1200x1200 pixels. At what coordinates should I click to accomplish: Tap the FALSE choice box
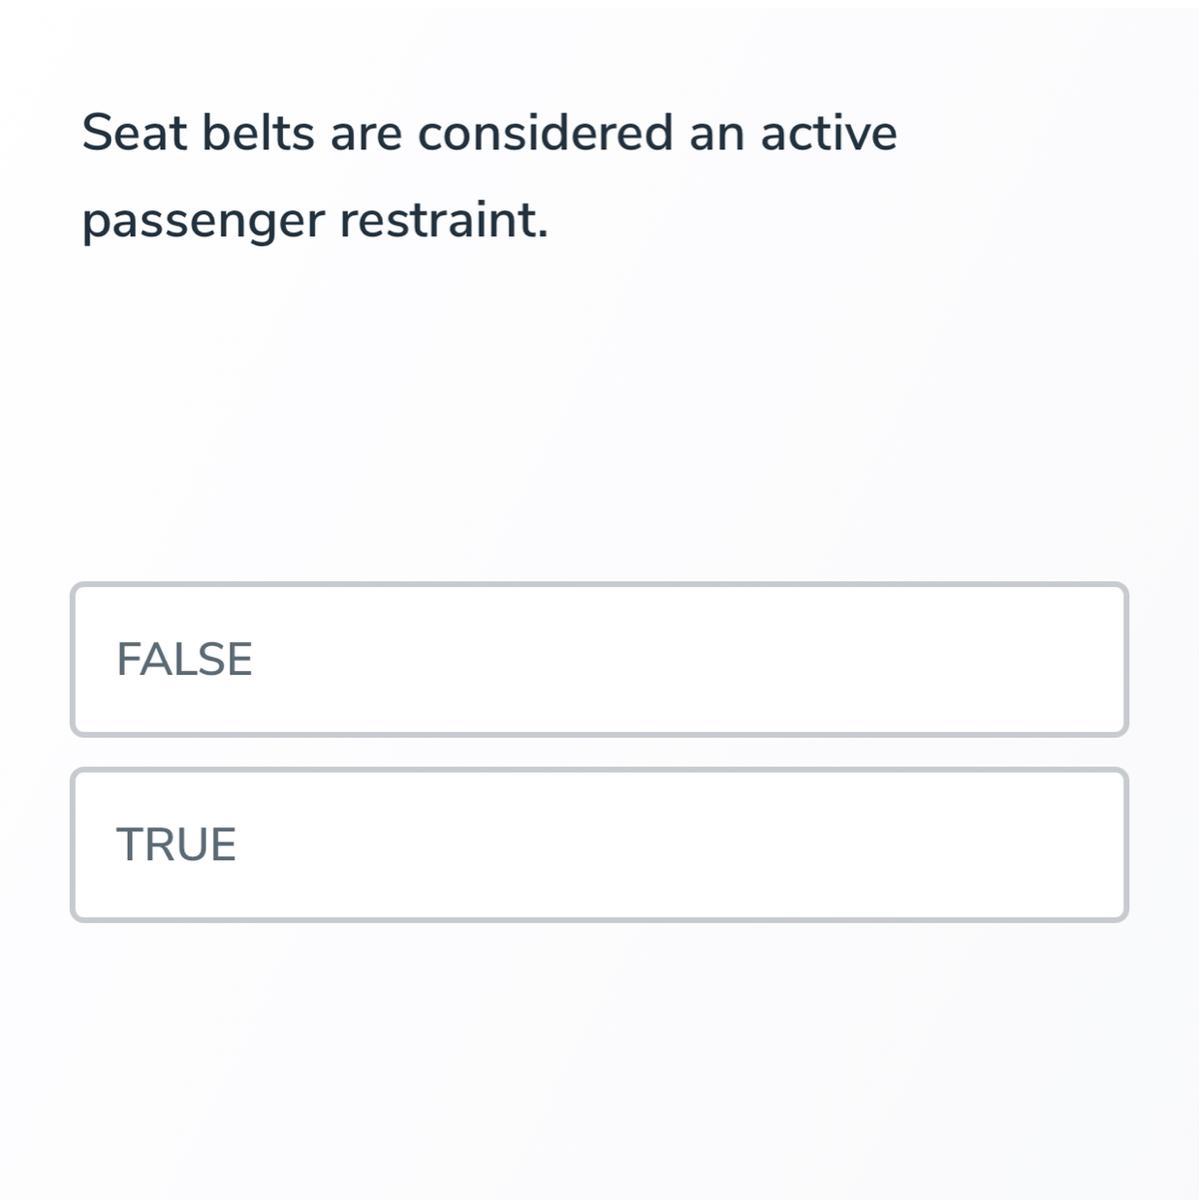tap(599, 660)
